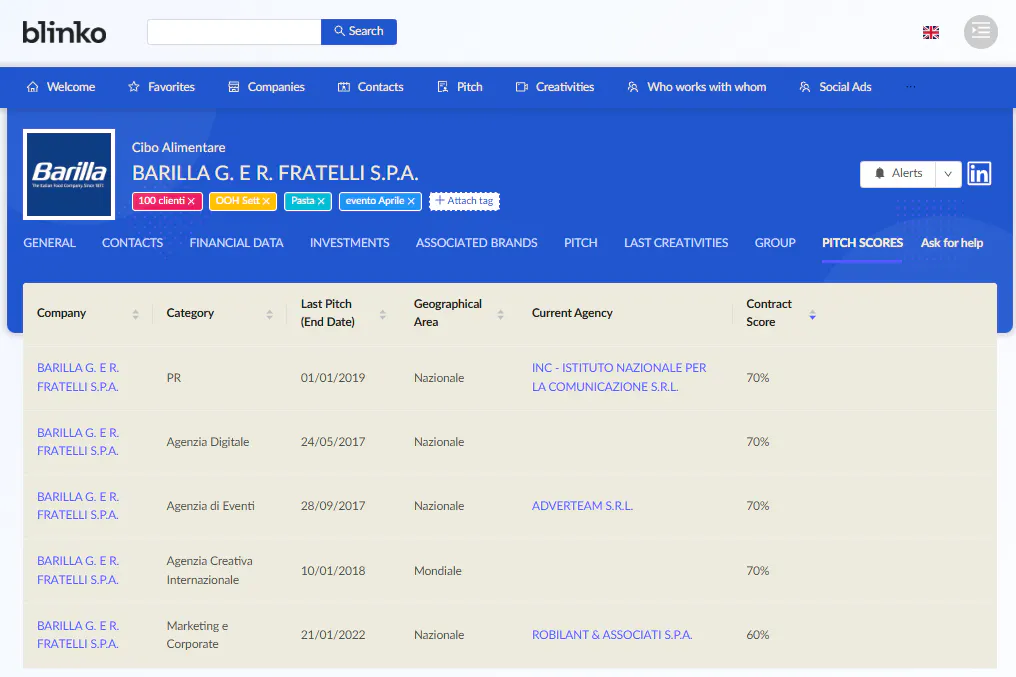Expand the Alerts dropdown arrow

click(x=948, y=174)
